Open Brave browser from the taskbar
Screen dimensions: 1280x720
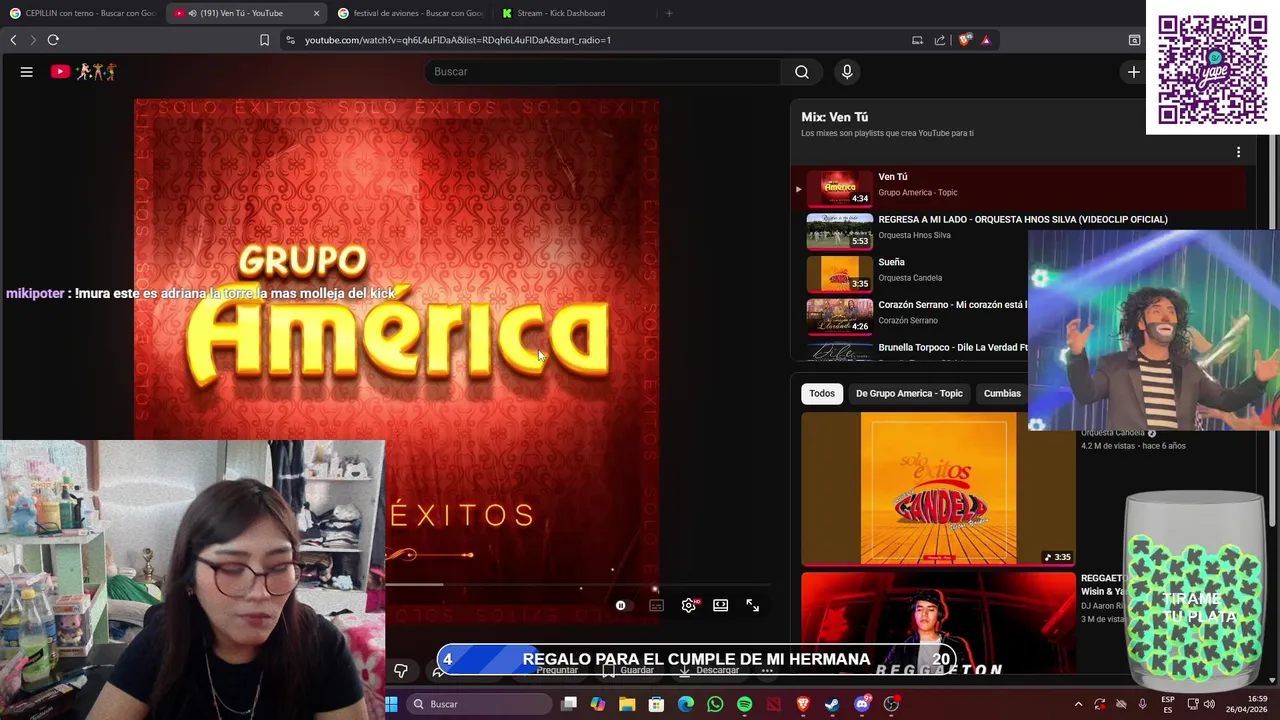[803, 704]
